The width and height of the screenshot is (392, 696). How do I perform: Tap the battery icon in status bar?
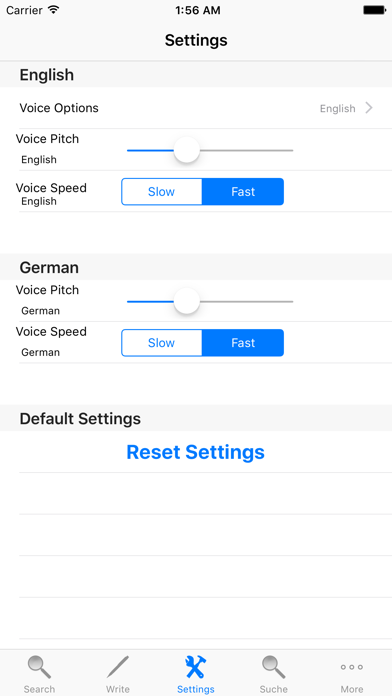(x=374, y=10)
